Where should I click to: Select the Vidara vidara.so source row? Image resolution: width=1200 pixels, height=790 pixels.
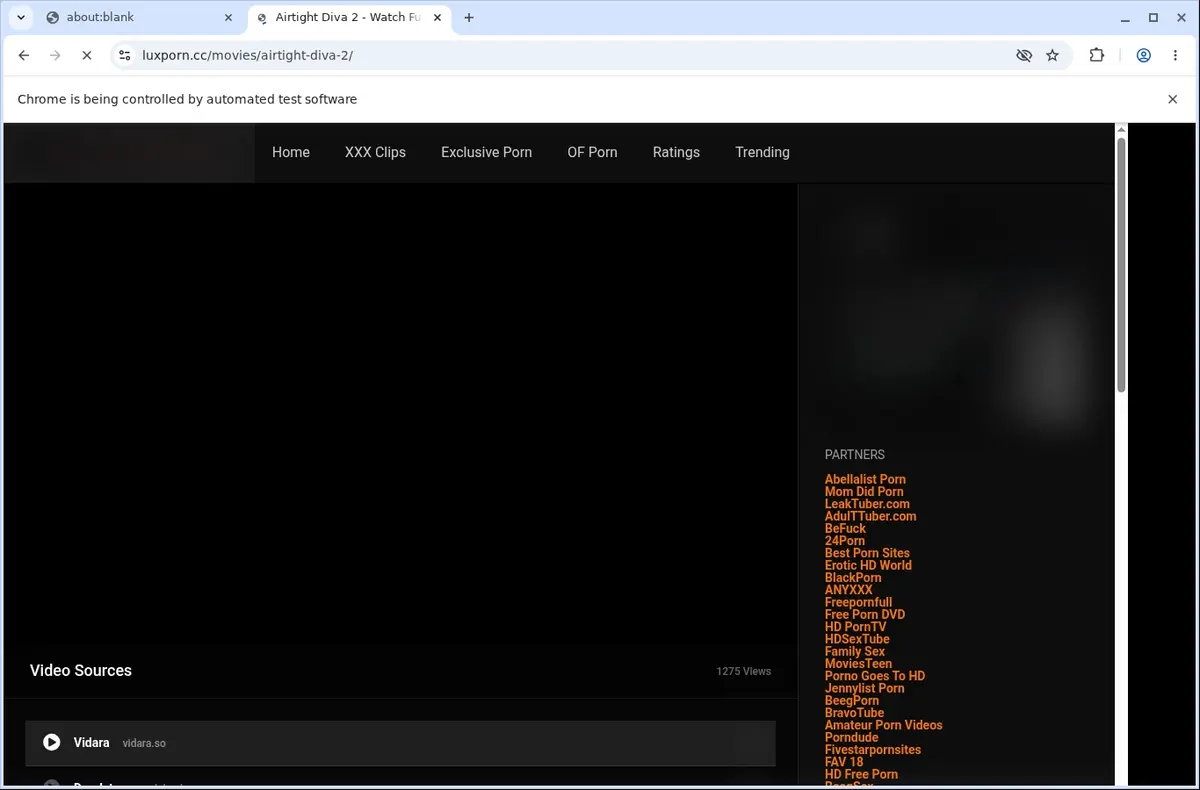coord(400,743)
